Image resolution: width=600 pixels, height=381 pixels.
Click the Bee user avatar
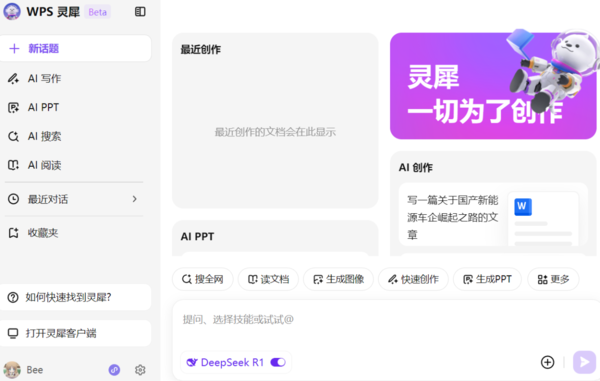pyautogui.click(x=12, y=370)
